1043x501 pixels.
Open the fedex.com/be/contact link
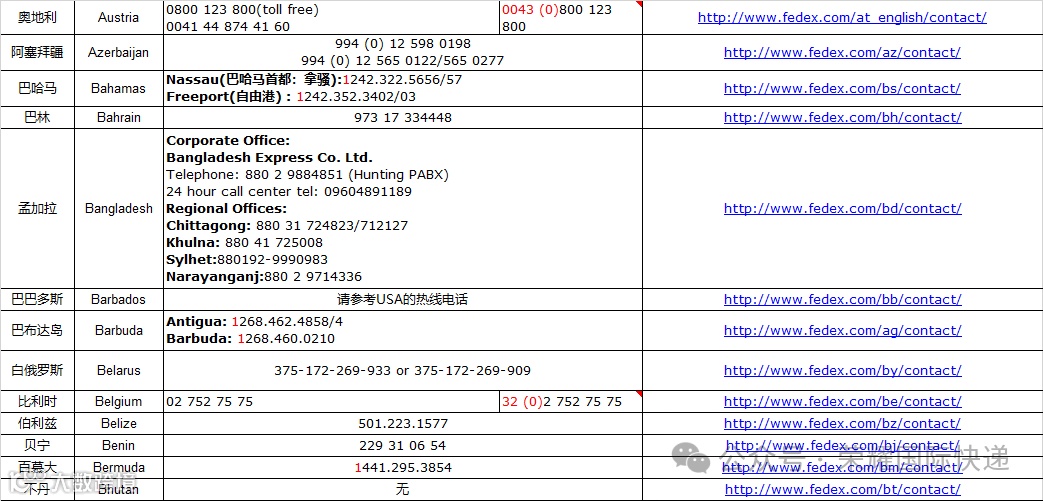[842, 402]
